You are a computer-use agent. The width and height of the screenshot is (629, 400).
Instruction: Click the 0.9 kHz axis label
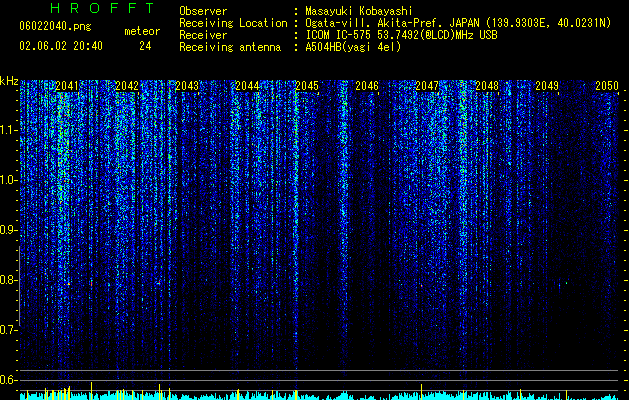(9, 230)
